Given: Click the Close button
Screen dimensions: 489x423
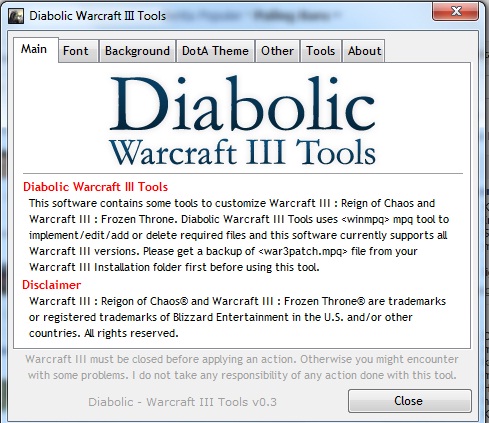Looking at the screenshot, I should [x=410, y=401].
